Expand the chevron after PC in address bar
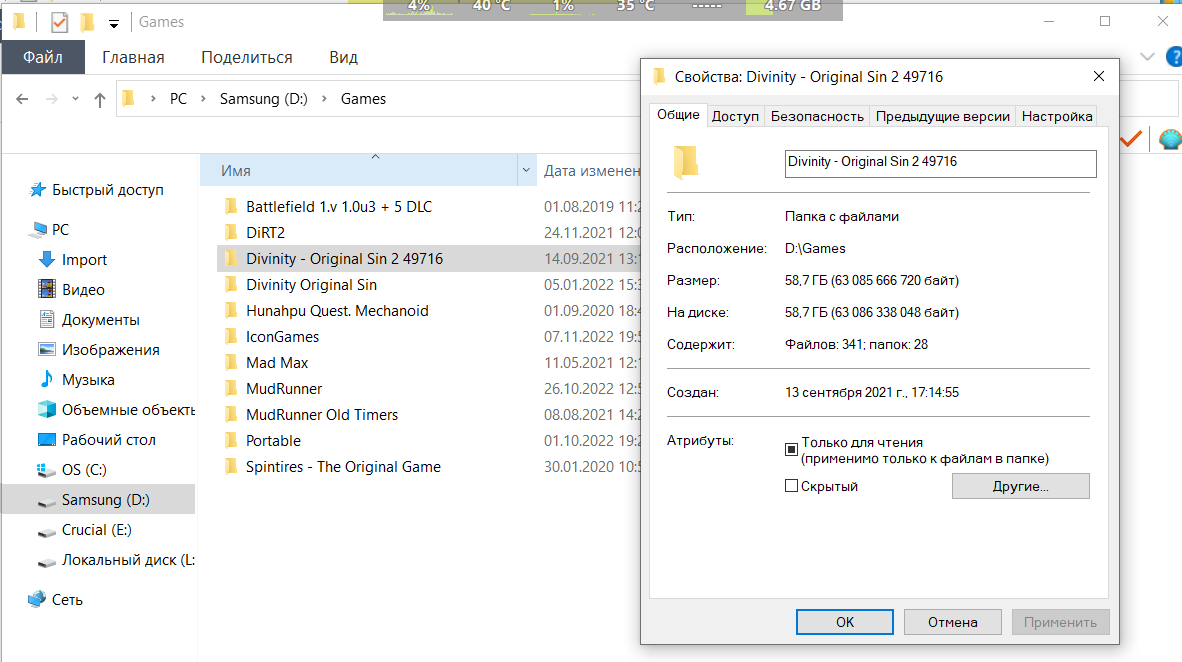 point(204,99)
